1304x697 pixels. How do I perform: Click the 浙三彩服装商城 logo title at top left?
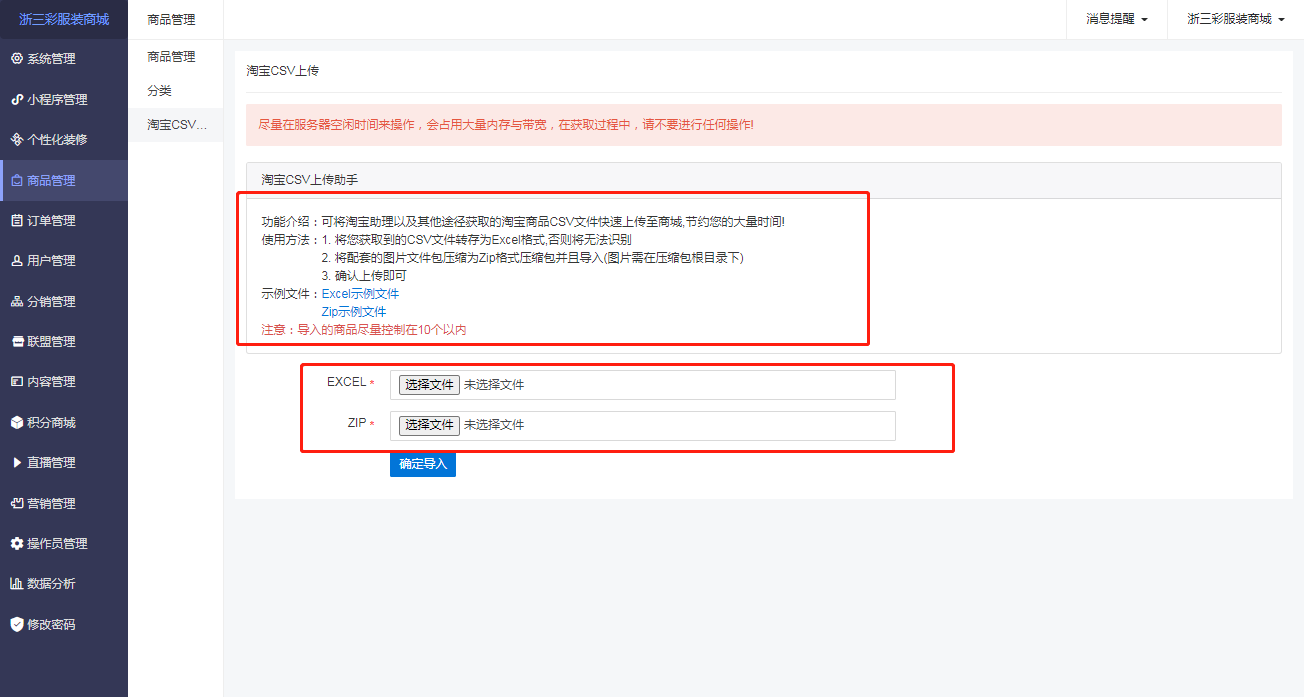[x=64, y=19]
